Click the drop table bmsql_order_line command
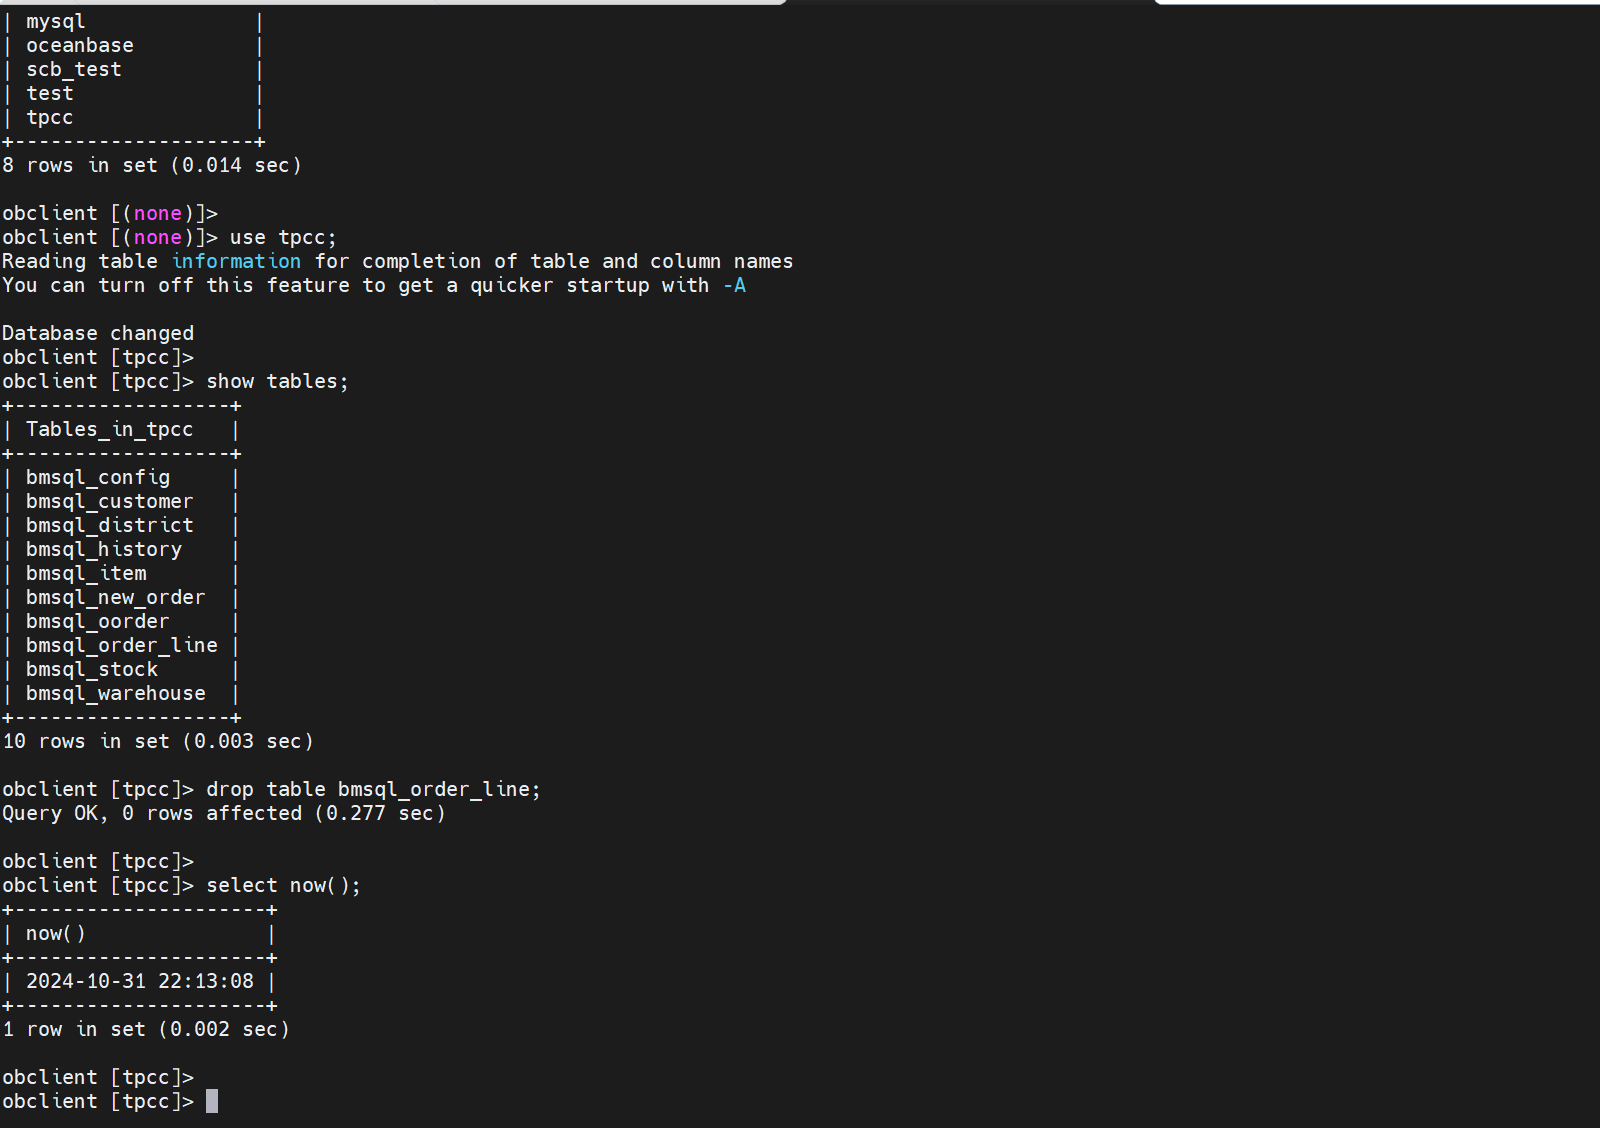The image size is (1600, 1128). (374, 789)
